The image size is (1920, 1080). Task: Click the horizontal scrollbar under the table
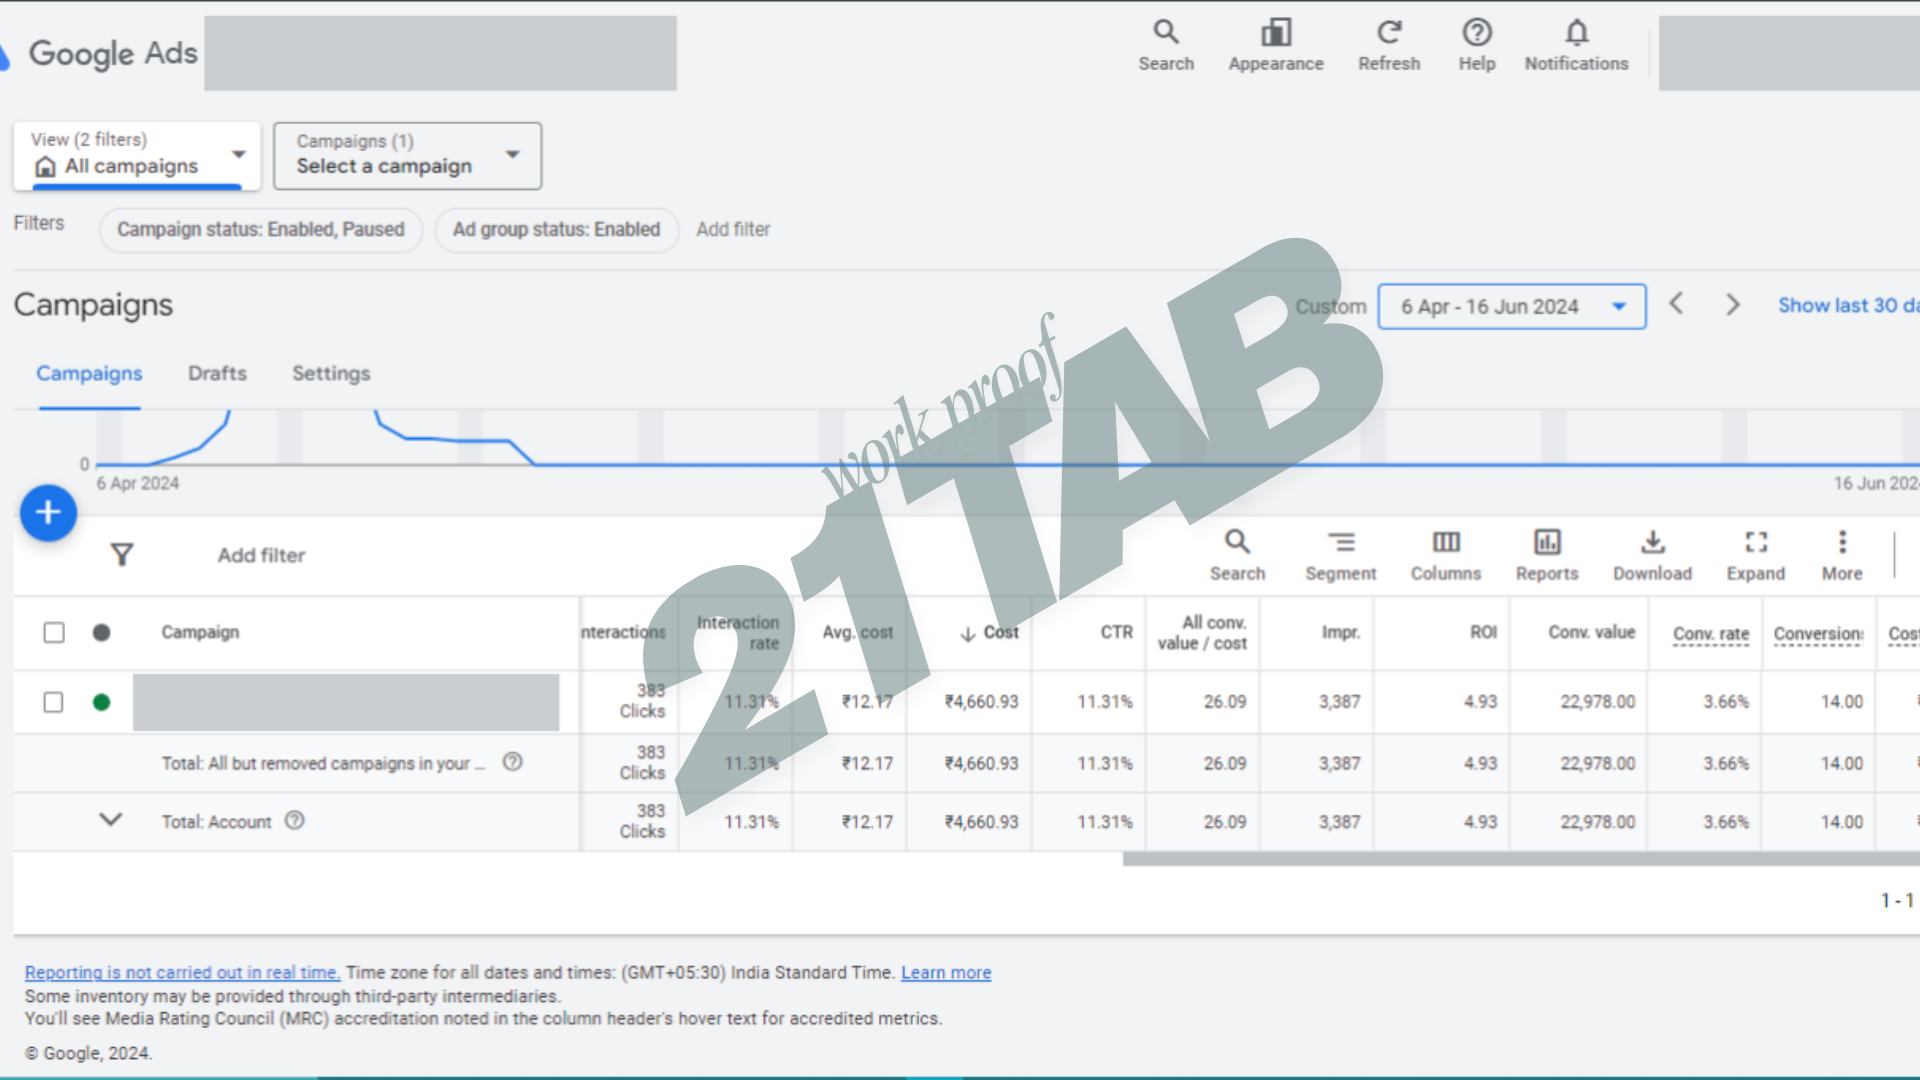tap(1520, 859)
